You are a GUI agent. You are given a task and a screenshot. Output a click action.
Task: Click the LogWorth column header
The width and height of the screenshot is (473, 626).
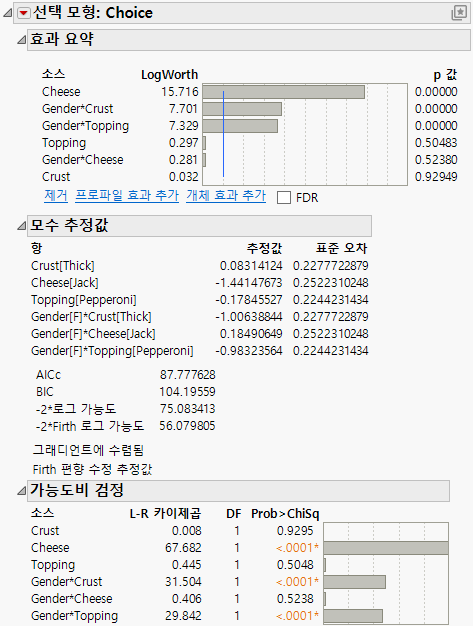pos(170,75)
